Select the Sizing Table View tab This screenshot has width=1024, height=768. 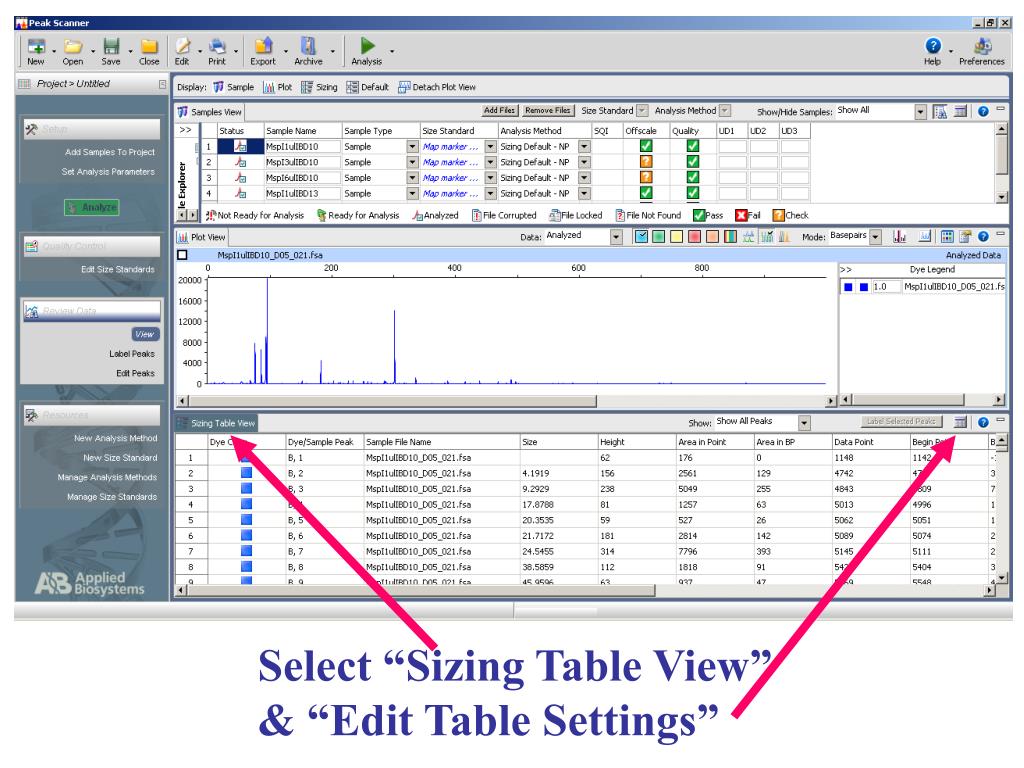(216, 423)
